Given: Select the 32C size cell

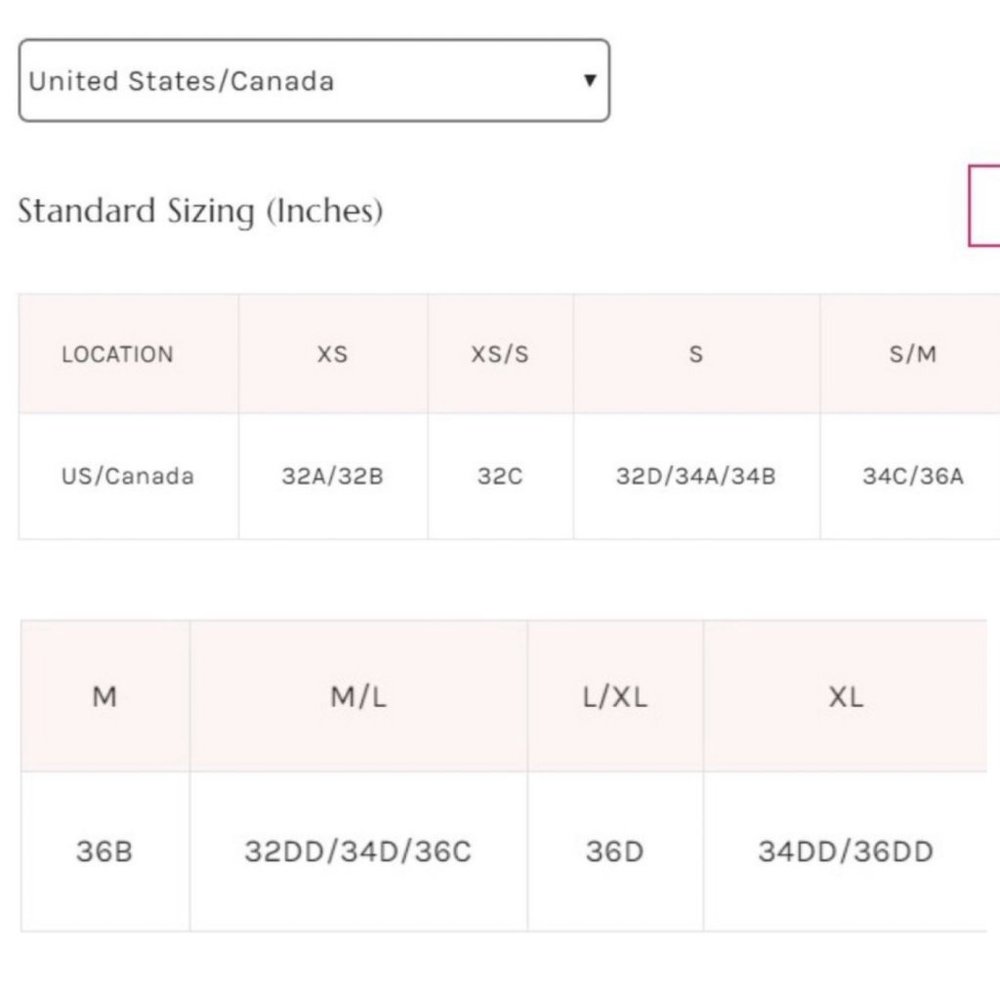Looking at the screenshot, I should [500, 476].
